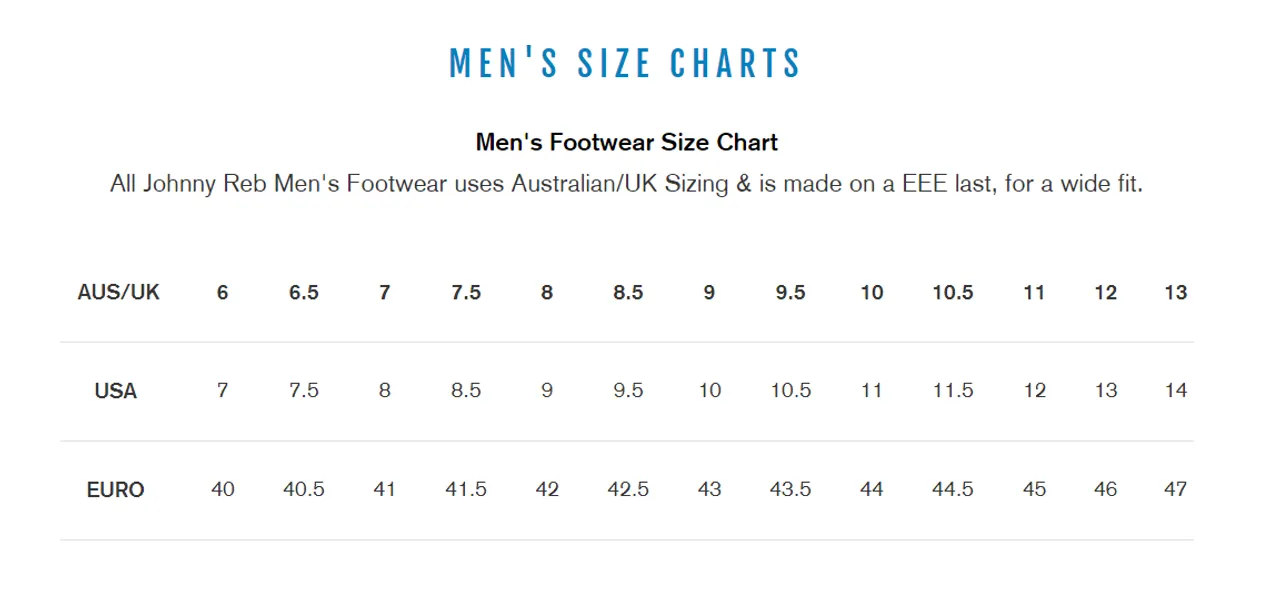1280x610 pixels.
Task: Click the AUS/UK row label
Action: tap(118, 292)
